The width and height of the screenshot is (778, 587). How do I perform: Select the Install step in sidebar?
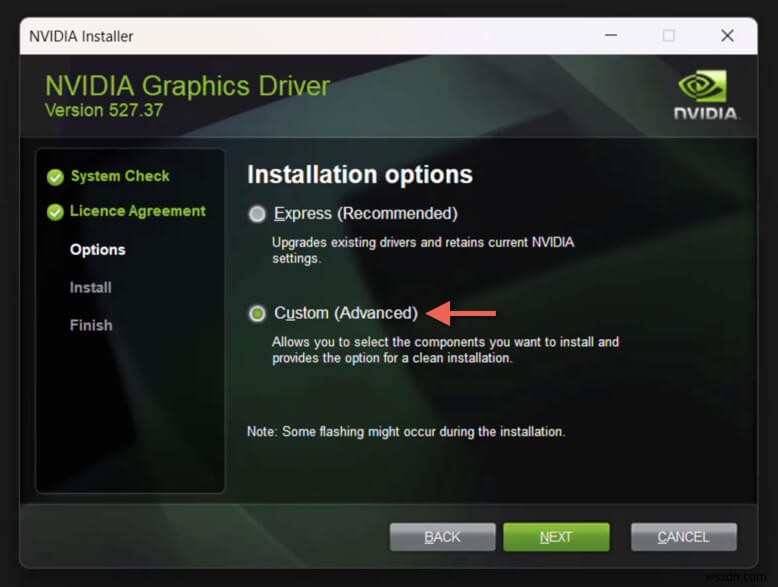click(91, 287)
